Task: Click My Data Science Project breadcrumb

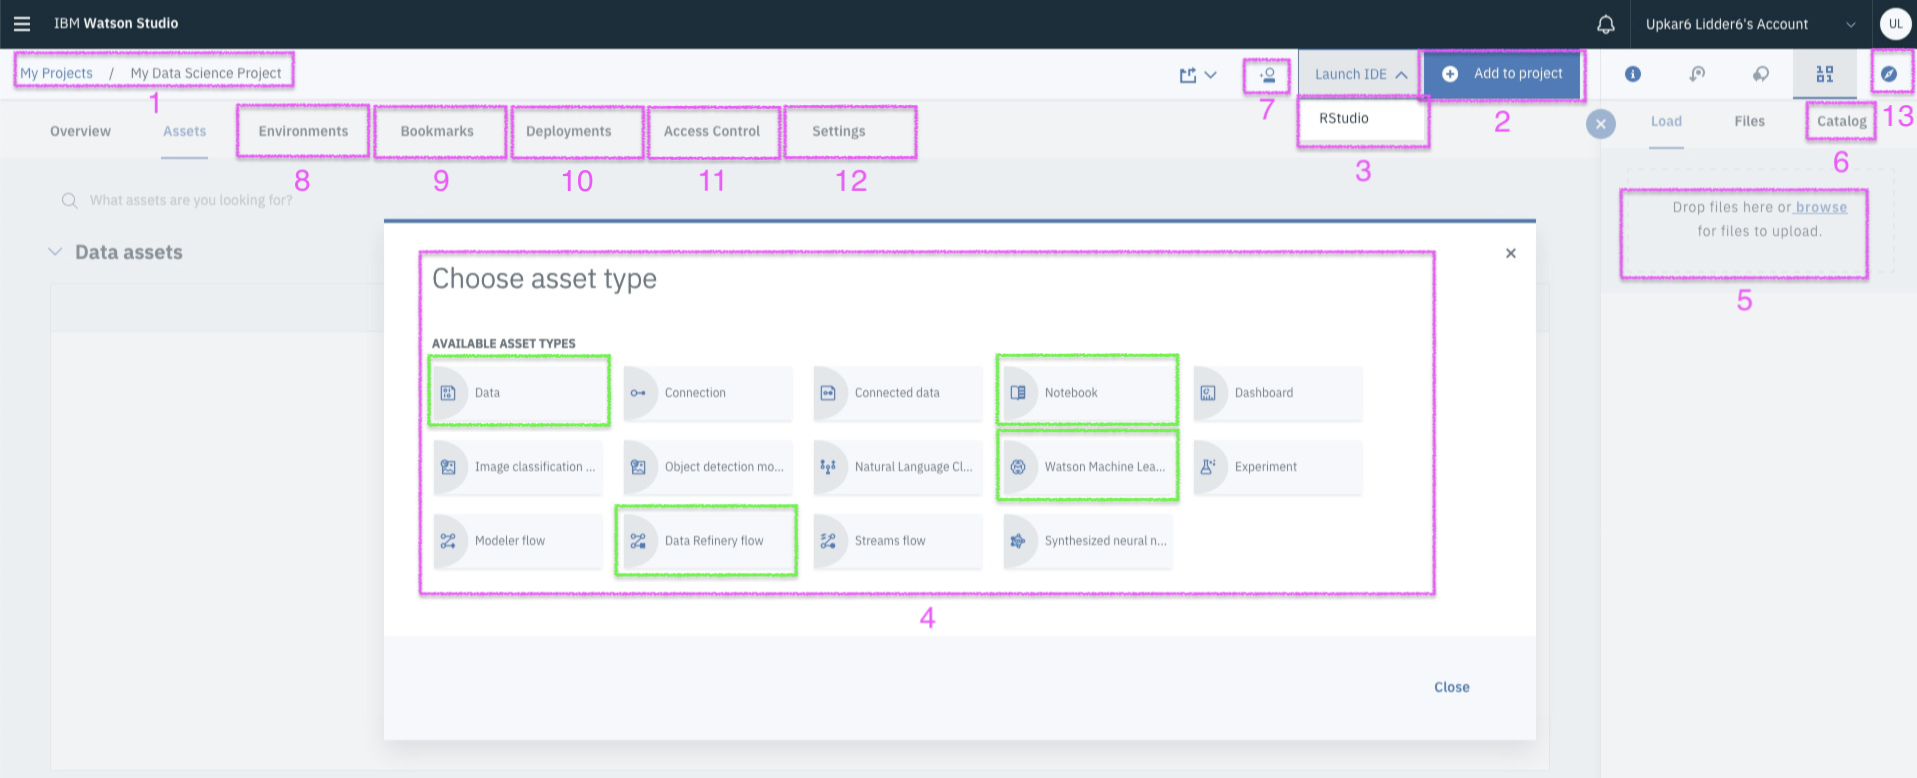Action: [x=206, y=73]
